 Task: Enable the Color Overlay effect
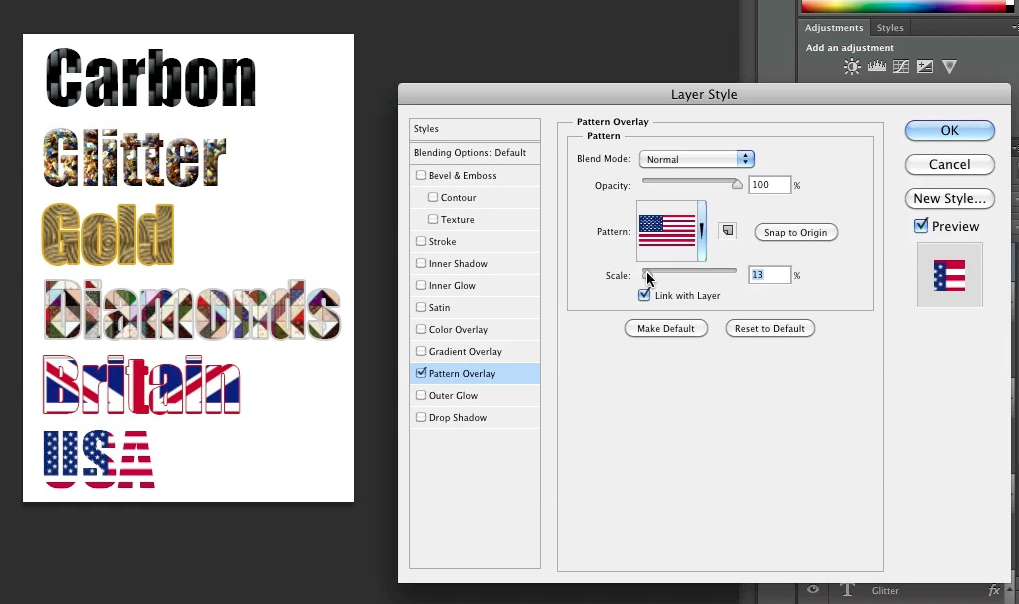pyautogui.click(x=421, y=329)
